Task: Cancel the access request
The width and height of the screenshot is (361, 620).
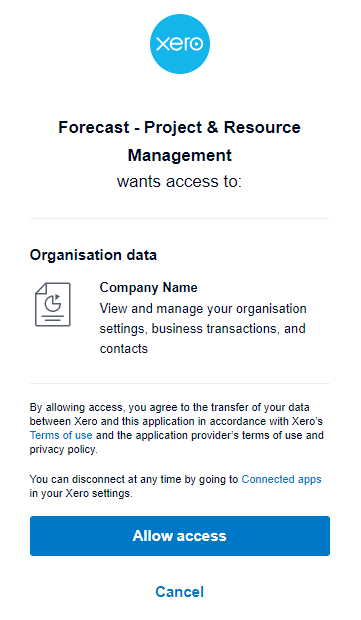Action: click(180, 592)
